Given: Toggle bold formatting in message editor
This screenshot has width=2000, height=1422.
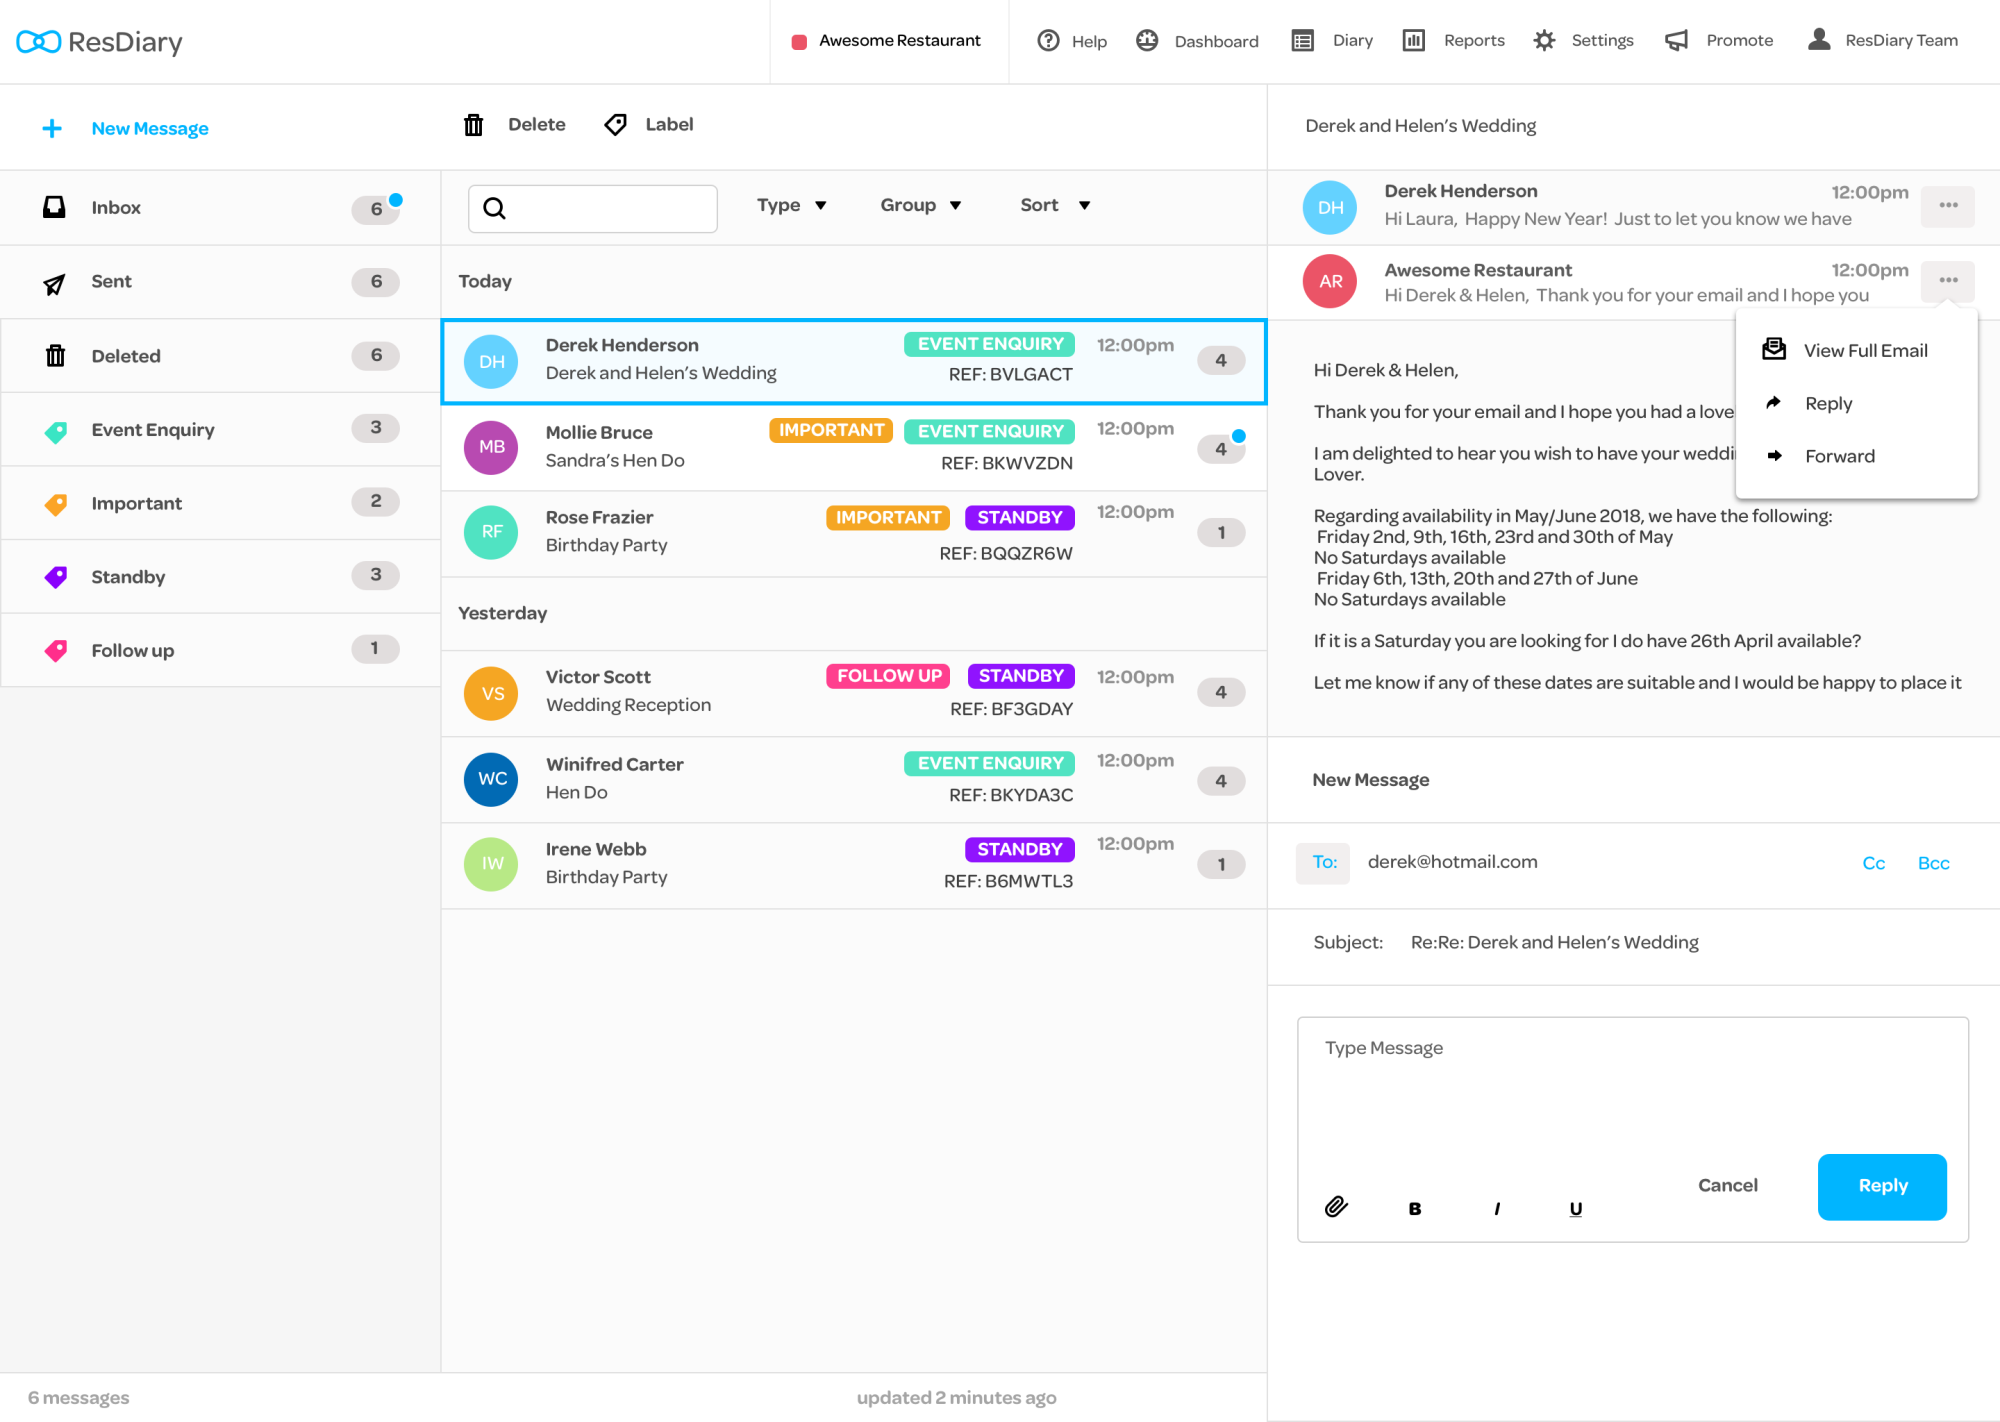Looking at the screenshot, I should coord(1414,1209).
